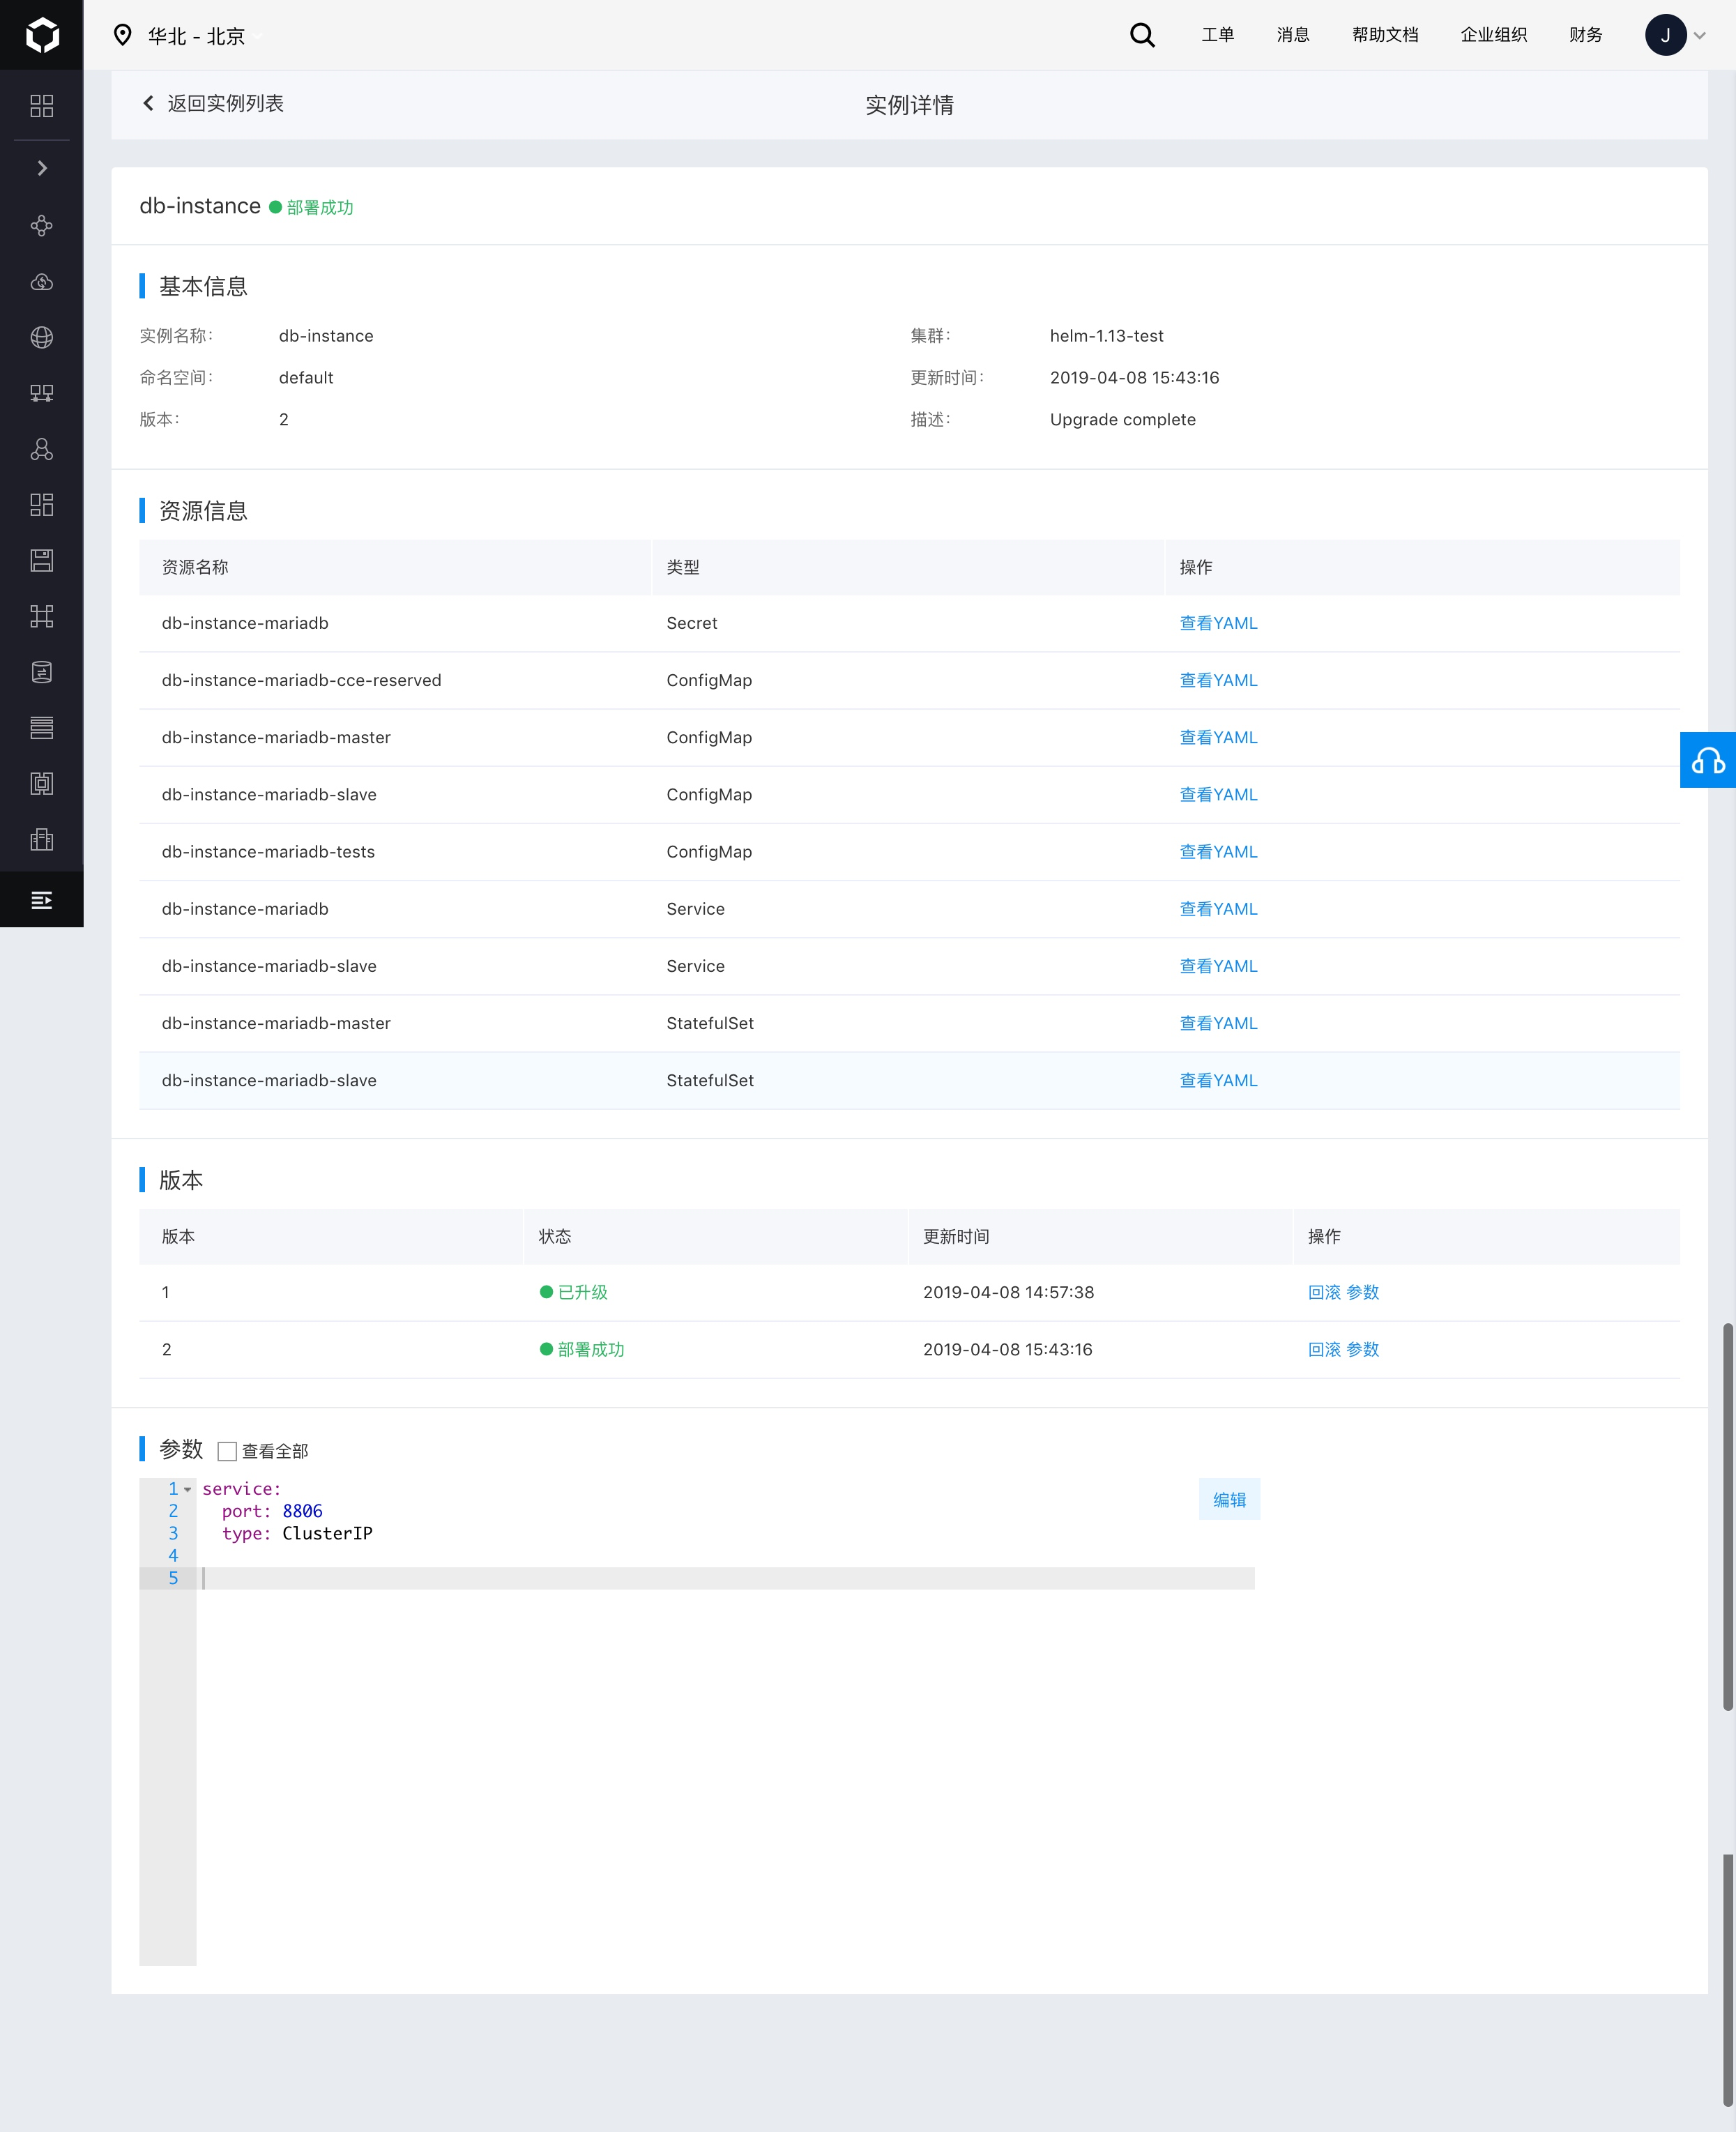Open the globe network sidebar icon
This screenshot has height=2132, width=1736.
point(42,338)
